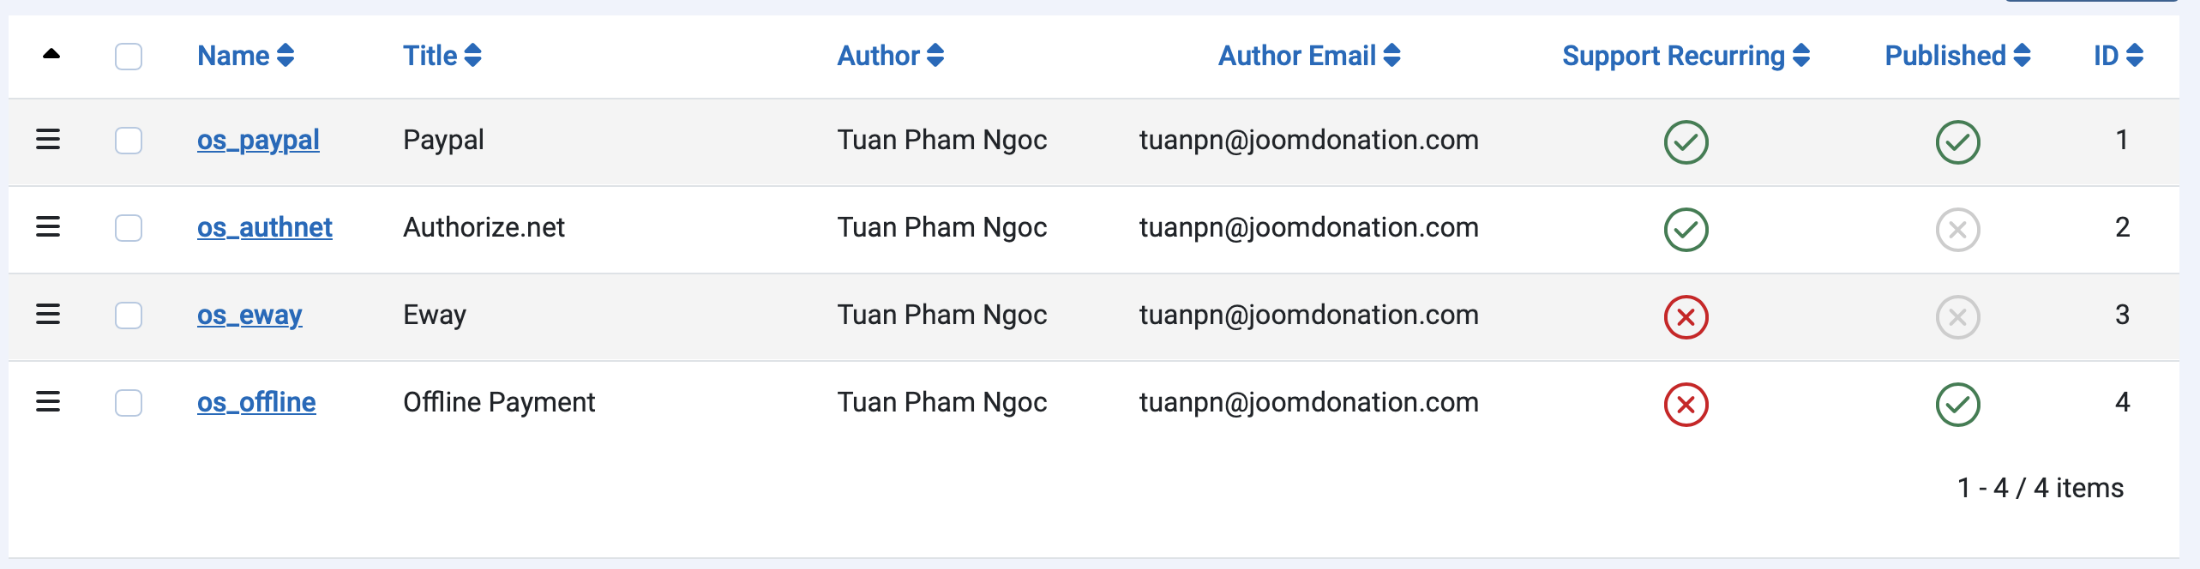
Task: Sort table by Author Email column
Action: point(1309,56)
